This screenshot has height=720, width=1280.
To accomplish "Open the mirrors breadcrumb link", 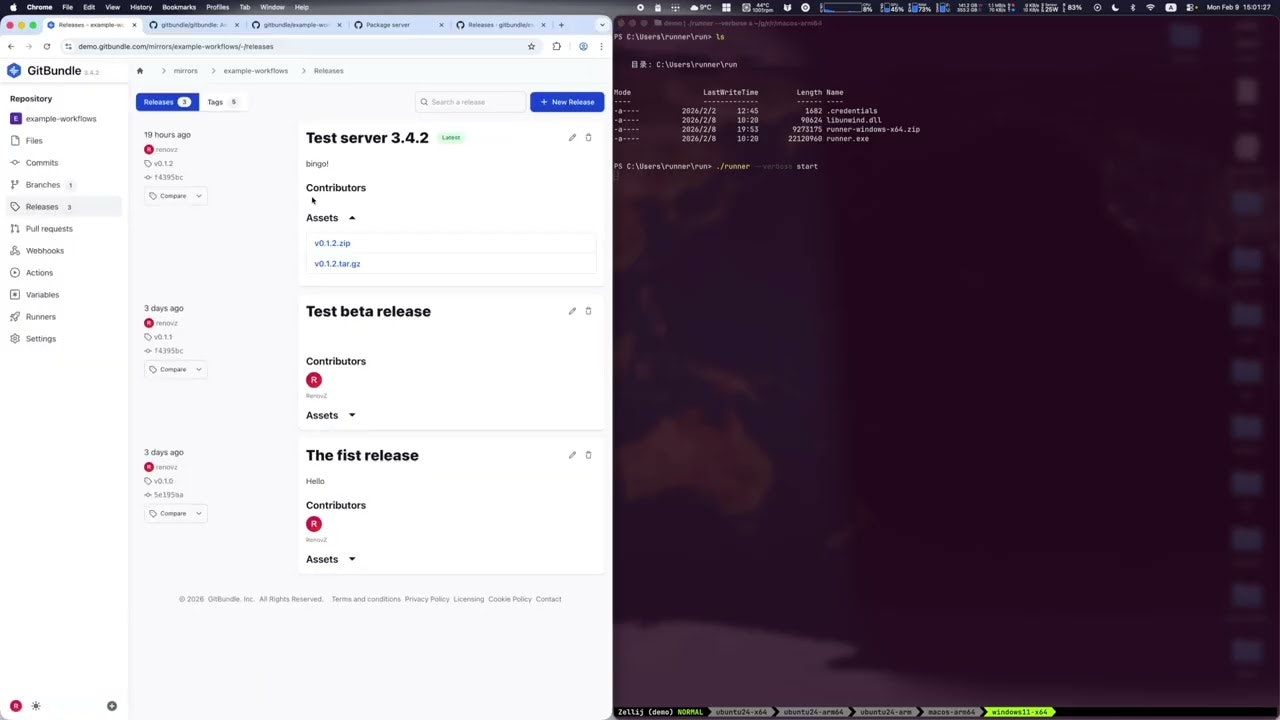I will pos(185,71).
